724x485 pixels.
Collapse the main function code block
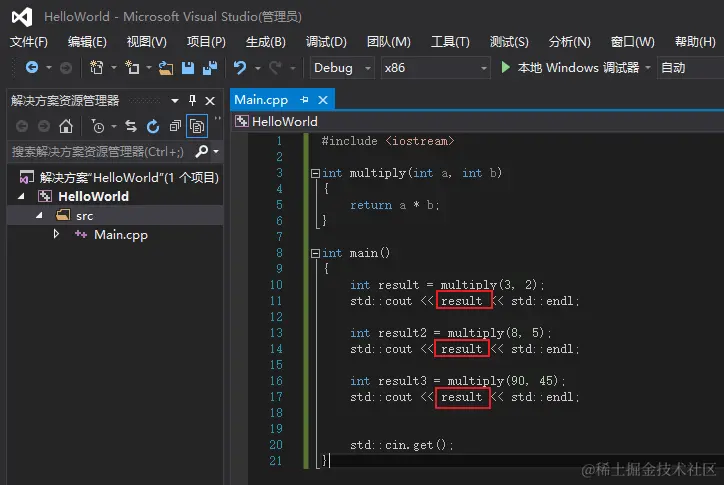[315, 253]
